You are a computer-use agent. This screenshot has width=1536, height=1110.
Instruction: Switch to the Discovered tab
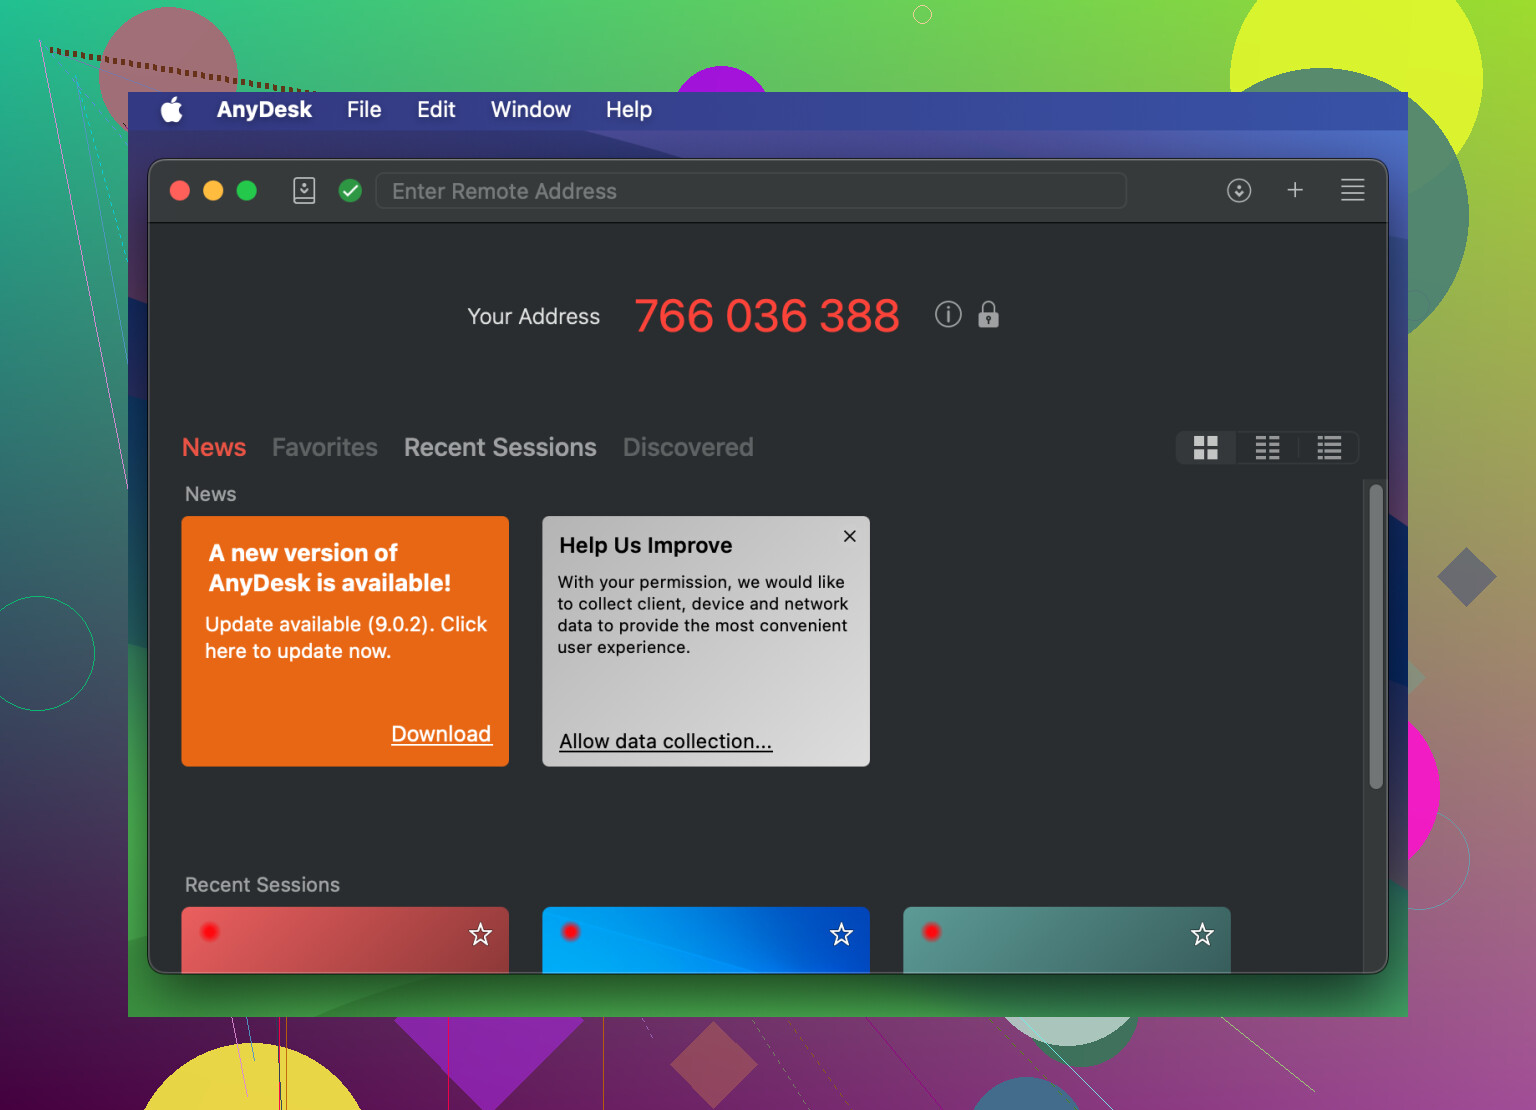tap(688, 447)
